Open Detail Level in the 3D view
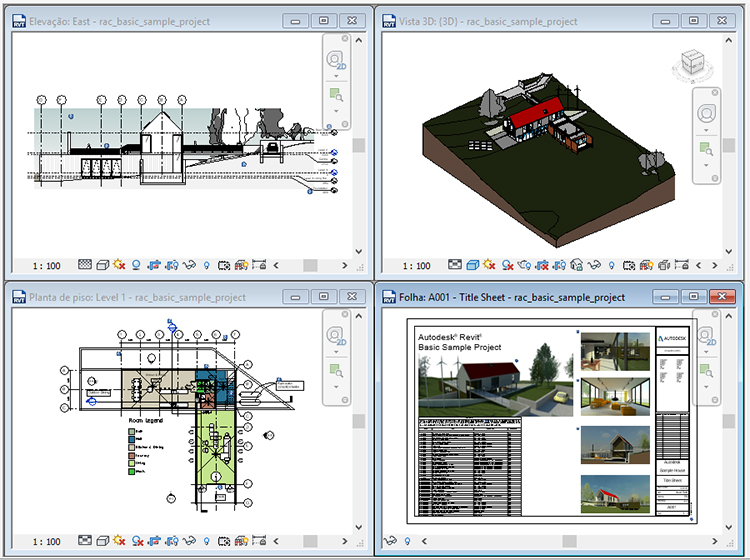750x560 pixels. (x=455, y=264)
